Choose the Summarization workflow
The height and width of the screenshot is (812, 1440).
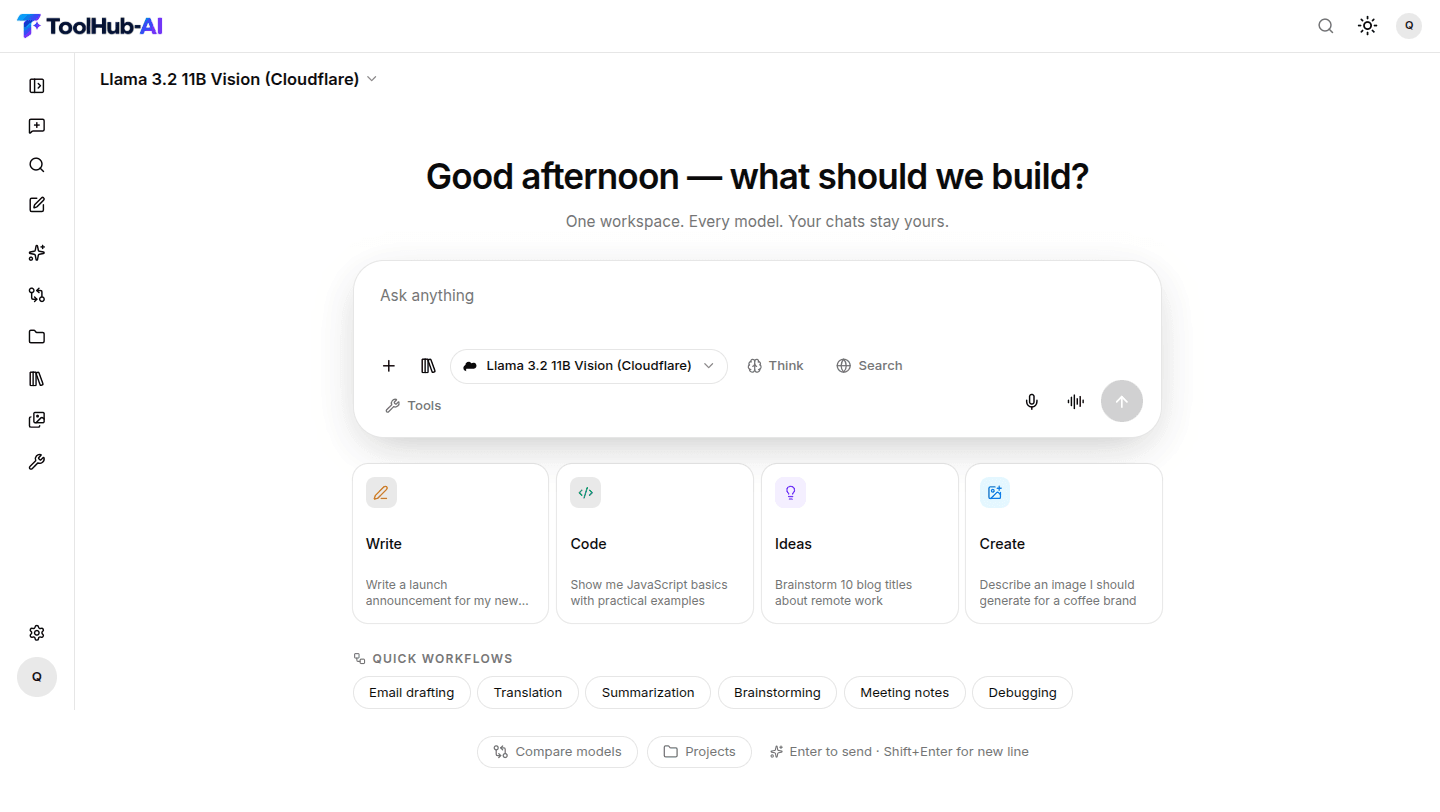(648, 693)
